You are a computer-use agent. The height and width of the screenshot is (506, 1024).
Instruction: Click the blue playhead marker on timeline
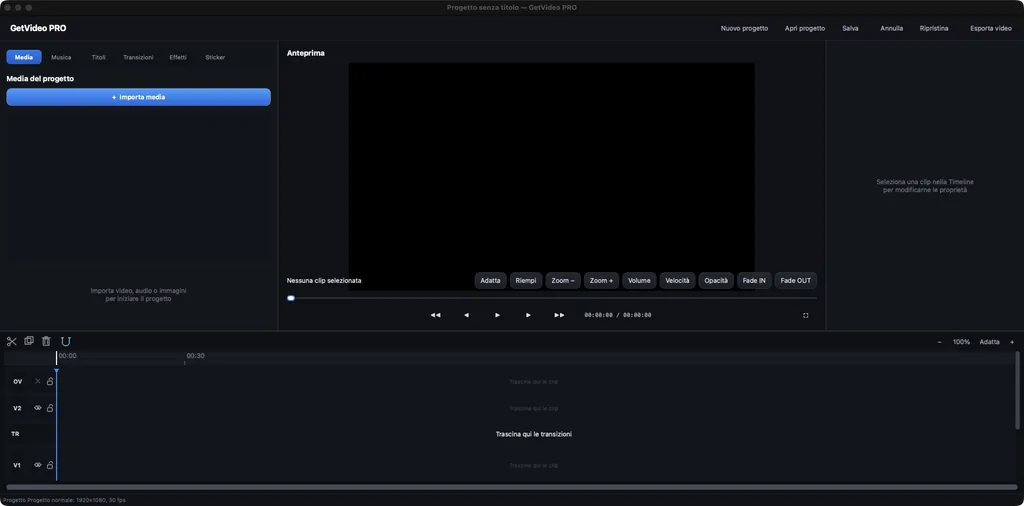(56, 372)
